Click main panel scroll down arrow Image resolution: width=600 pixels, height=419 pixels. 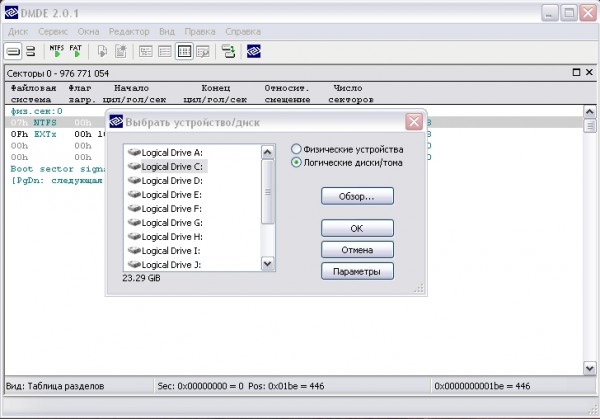(x=589, y=368)
